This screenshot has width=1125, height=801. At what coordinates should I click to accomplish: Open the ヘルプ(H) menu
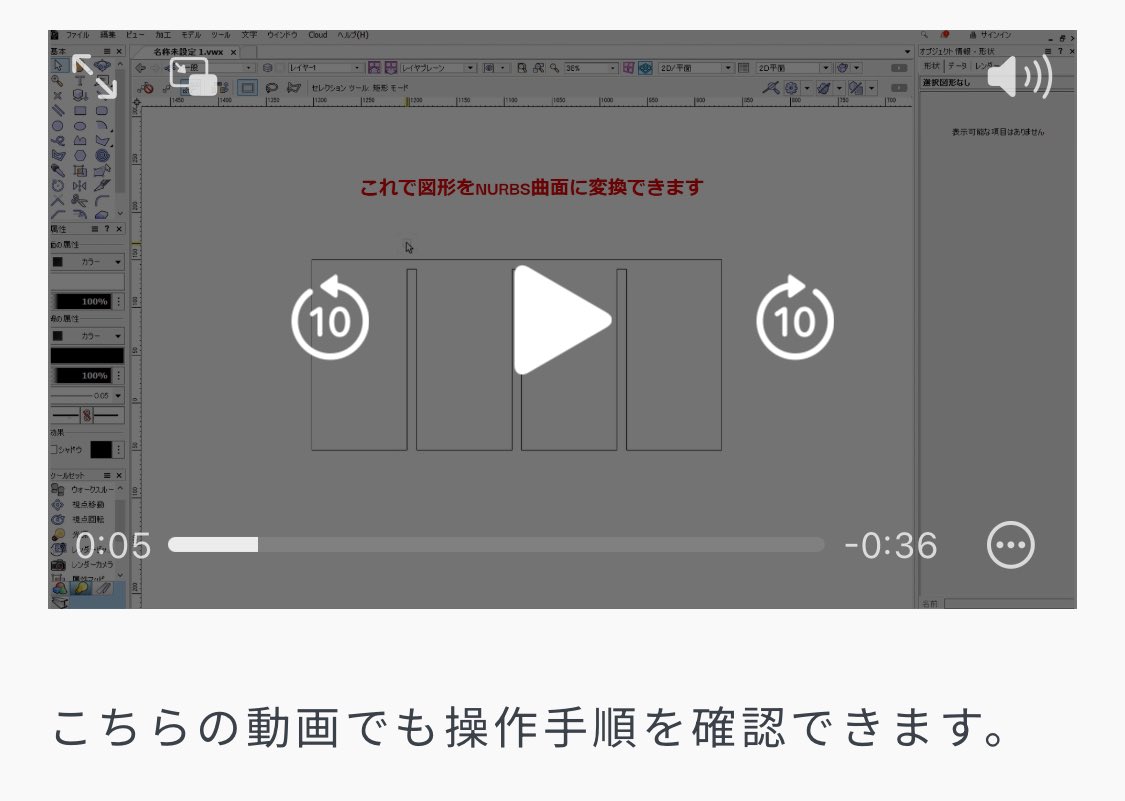coord(353,34)
